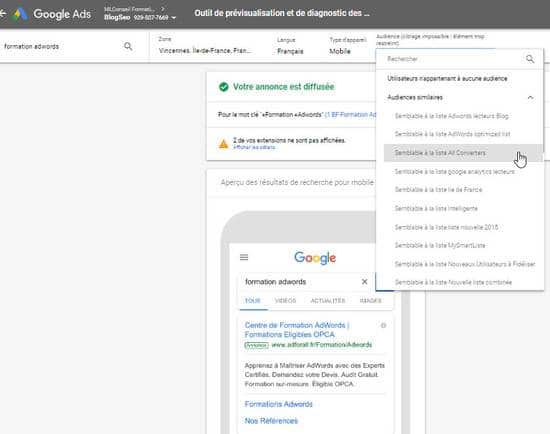Click the Votre annonce est diffusée message
The image size is (550, 434).
click(283, 87)
